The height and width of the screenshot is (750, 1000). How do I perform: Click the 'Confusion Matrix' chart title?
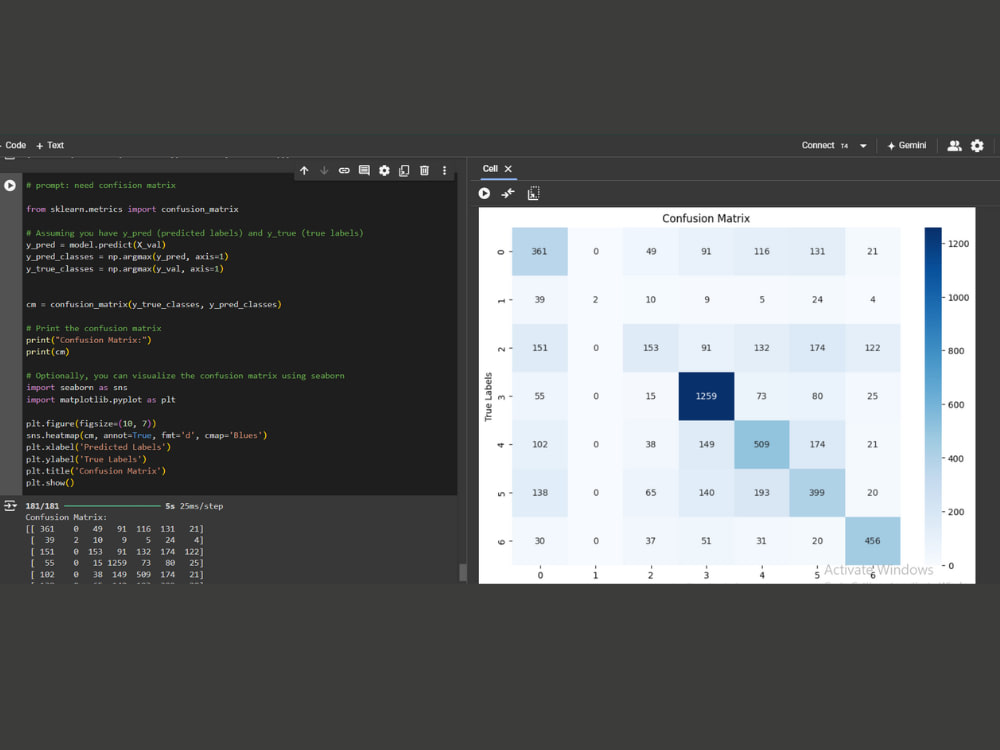point(706,218)
